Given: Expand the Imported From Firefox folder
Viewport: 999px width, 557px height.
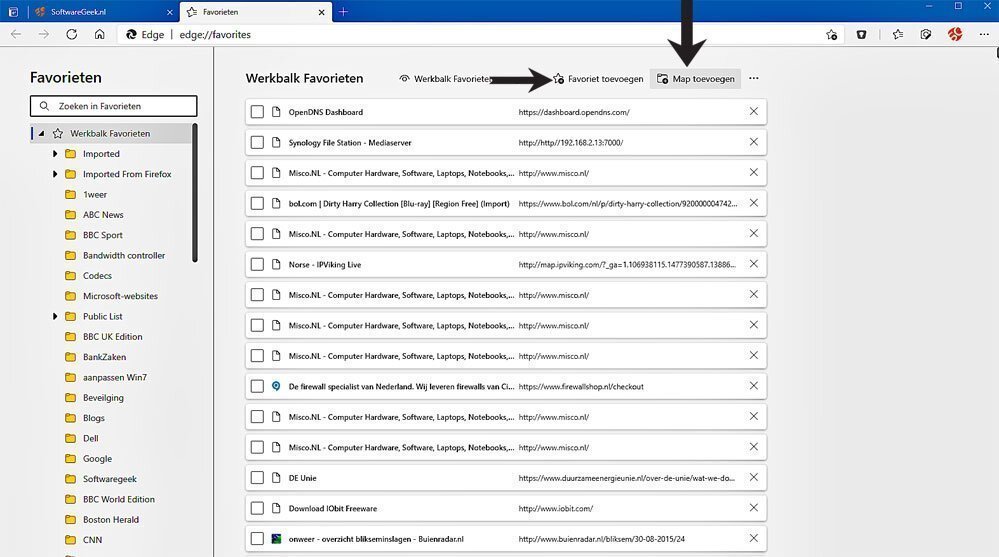Looking at the screenshot, I should click(x=55, y=174).
